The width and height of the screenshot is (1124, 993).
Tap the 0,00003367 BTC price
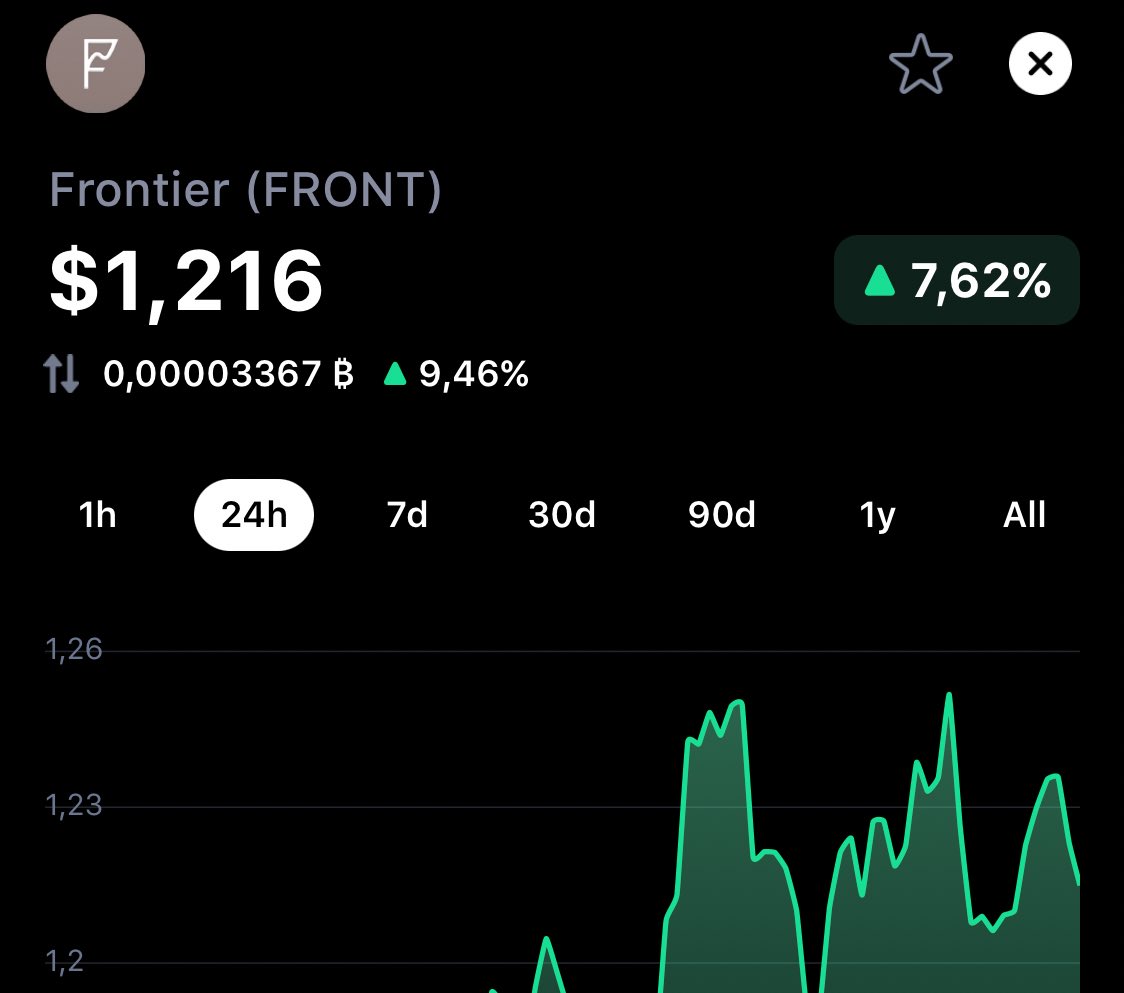coord(229,374)
